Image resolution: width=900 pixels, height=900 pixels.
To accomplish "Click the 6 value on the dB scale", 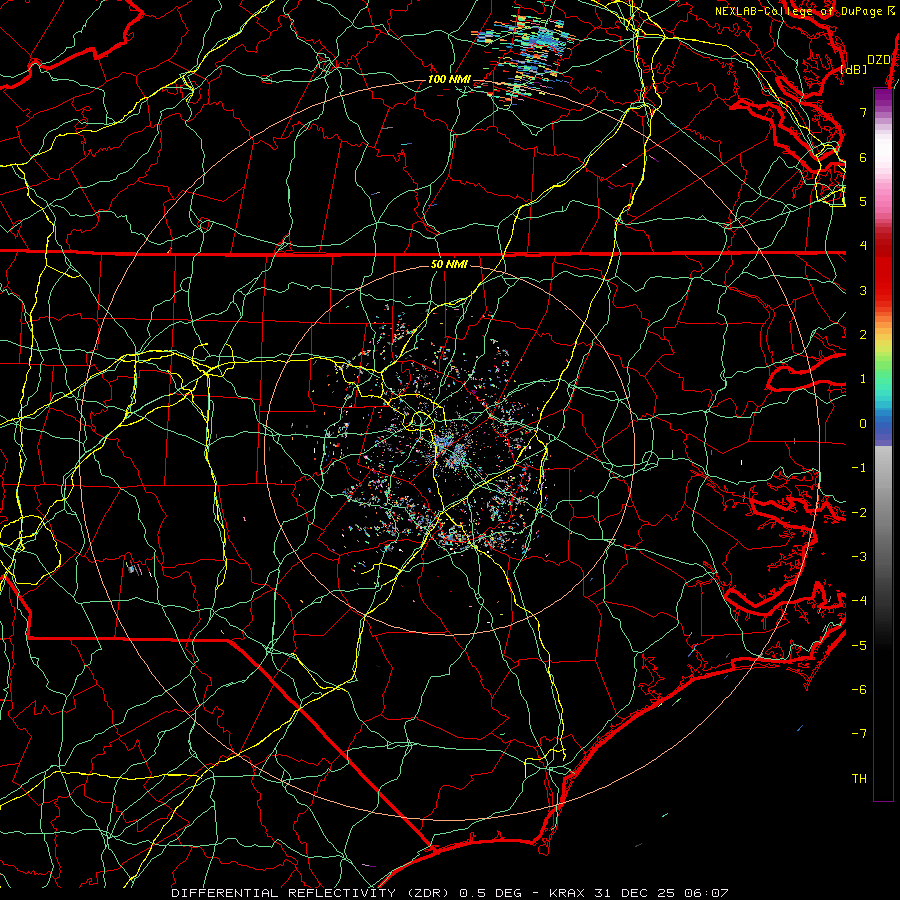I will click(x=863, y=157).
